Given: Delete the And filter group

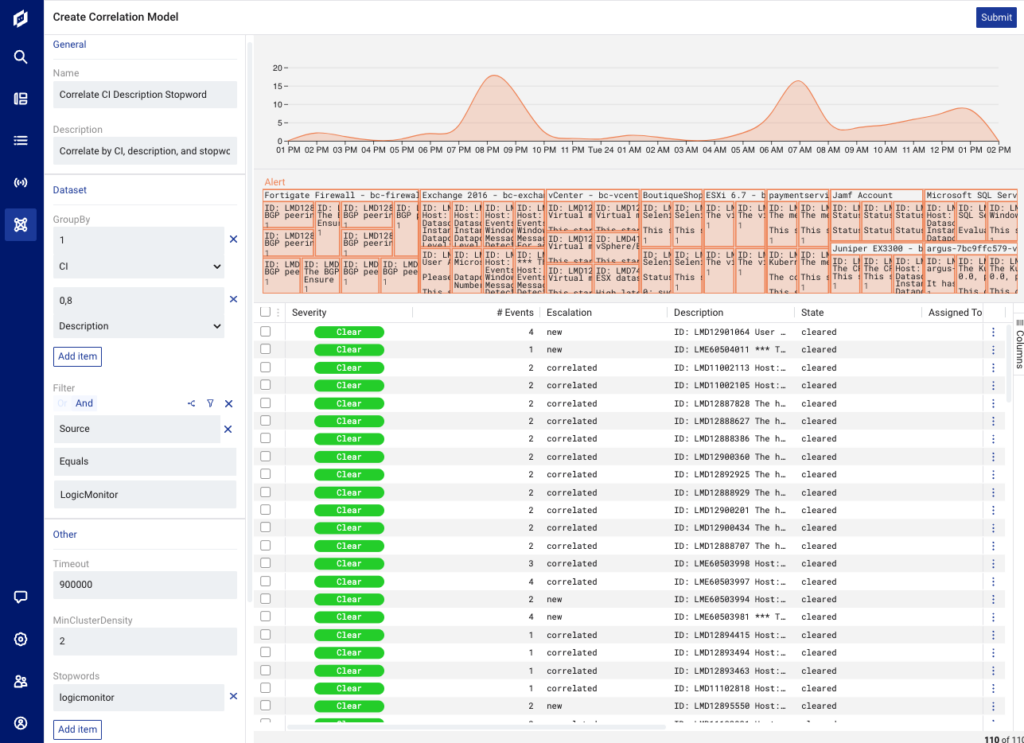Looking at the screenshot, I should click(229, 403).
